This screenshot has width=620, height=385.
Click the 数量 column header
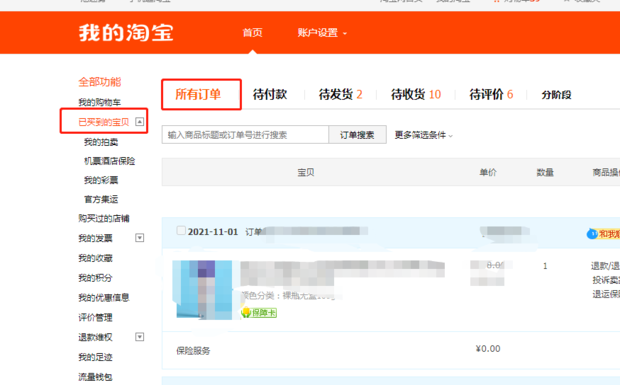(x=545, y=172)
